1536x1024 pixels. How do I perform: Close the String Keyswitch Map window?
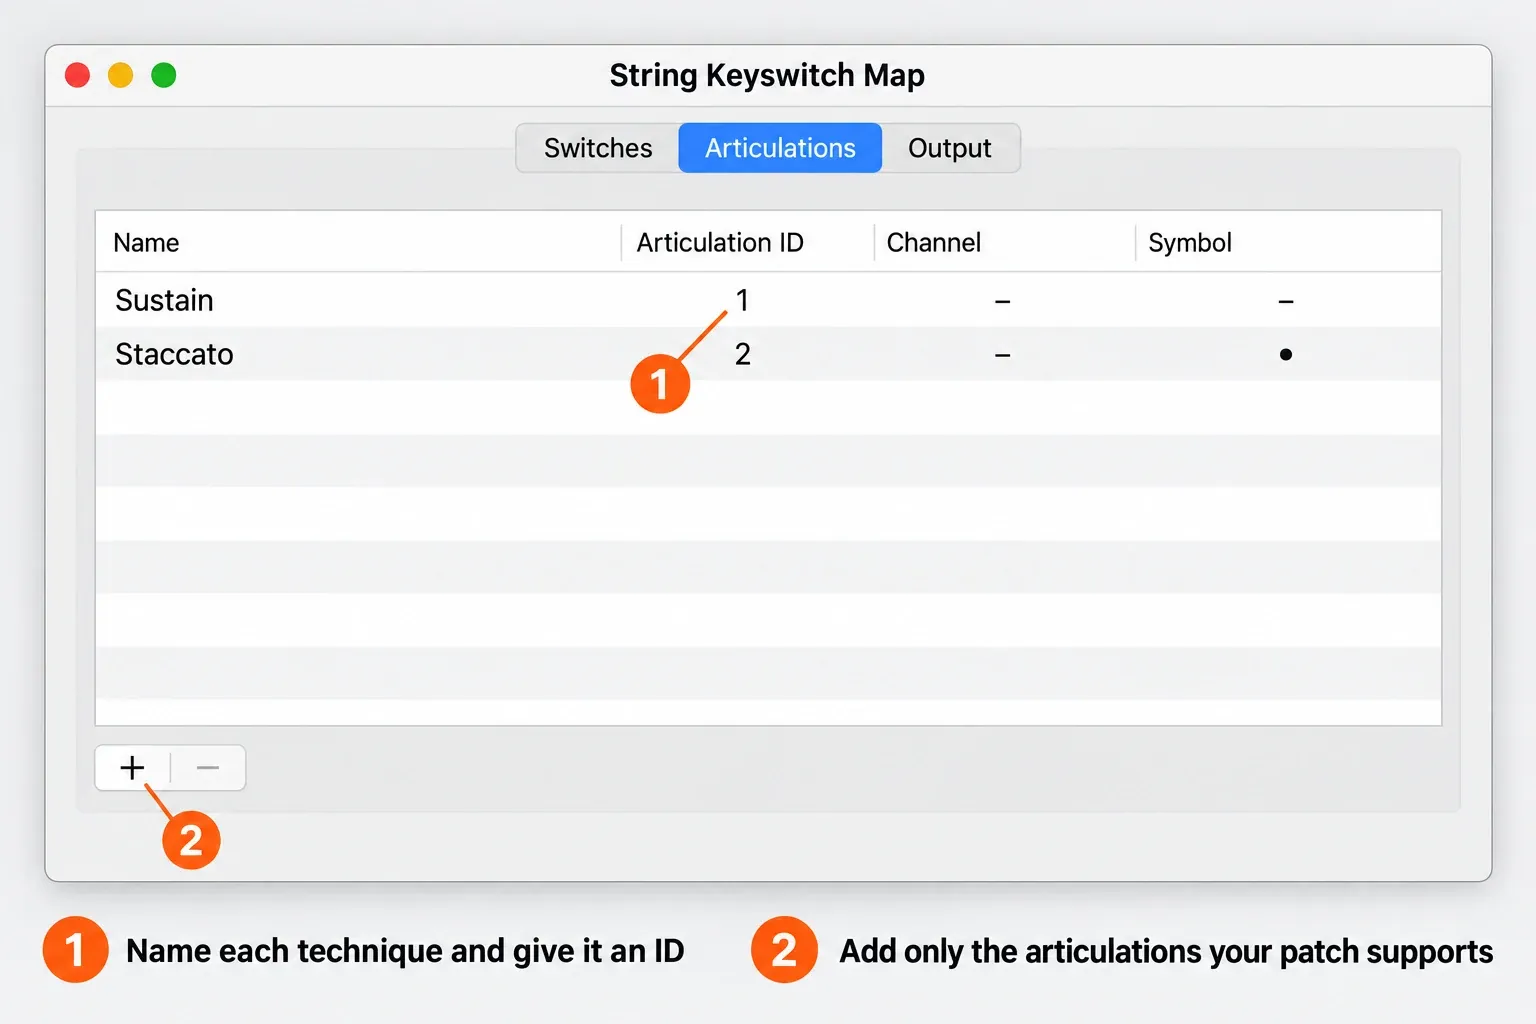(78, 75)
